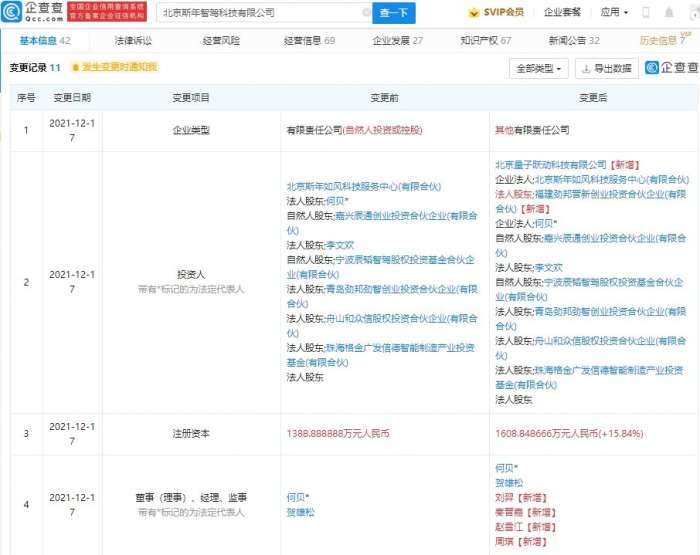Enable 发生变更时通知我 change notification
The width and height of the screenshot is (700, 555).
pos(118,67)
